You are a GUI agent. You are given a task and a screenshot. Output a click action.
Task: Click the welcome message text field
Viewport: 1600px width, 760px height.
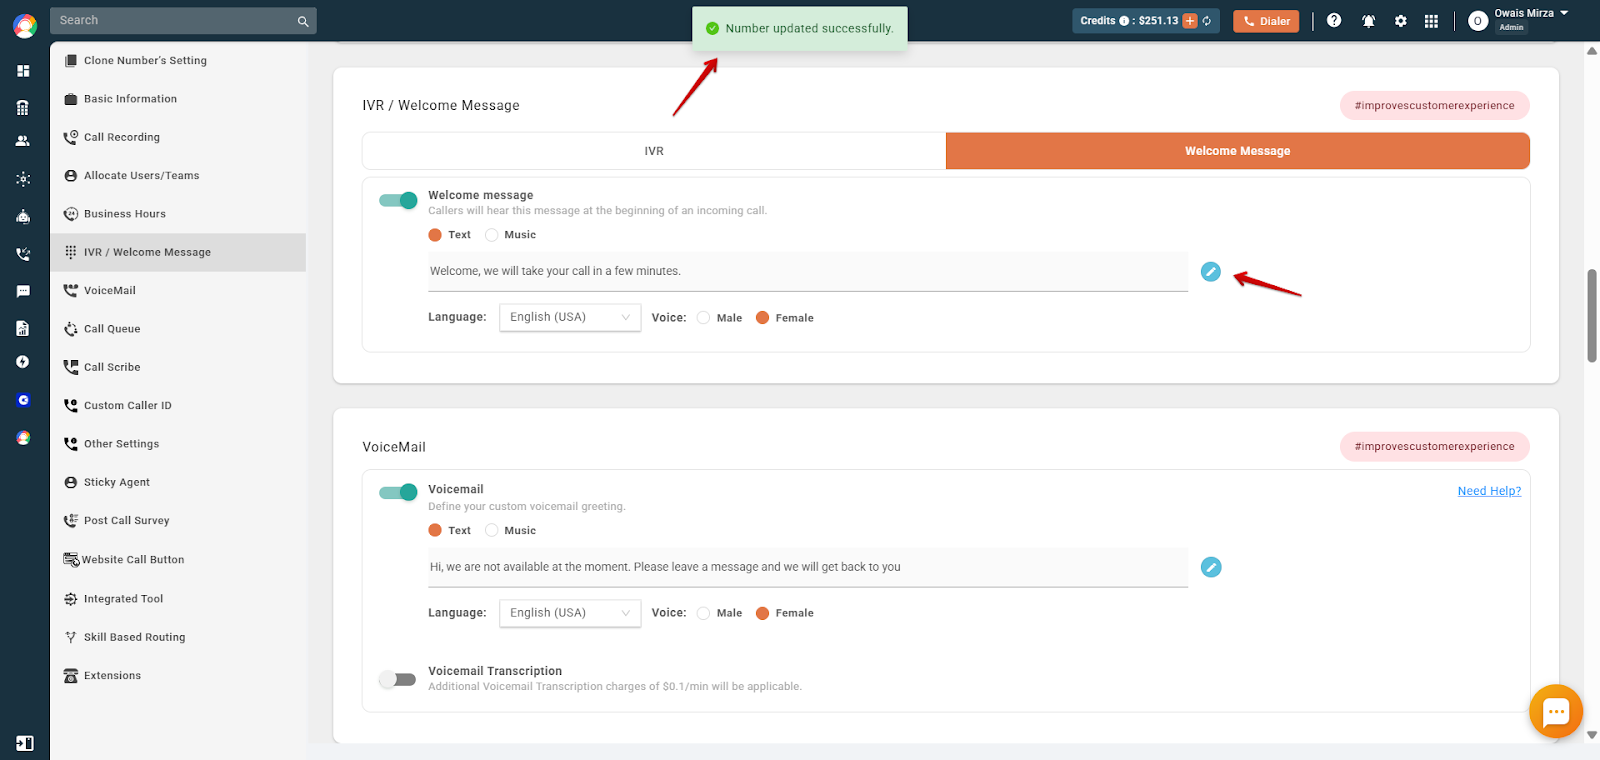pyautogui.click(x=808, y=271)
